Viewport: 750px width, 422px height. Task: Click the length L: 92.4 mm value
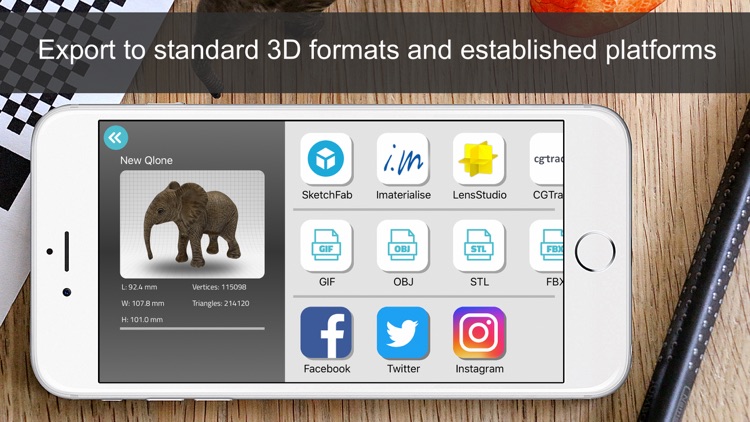[x=140, y=287]
